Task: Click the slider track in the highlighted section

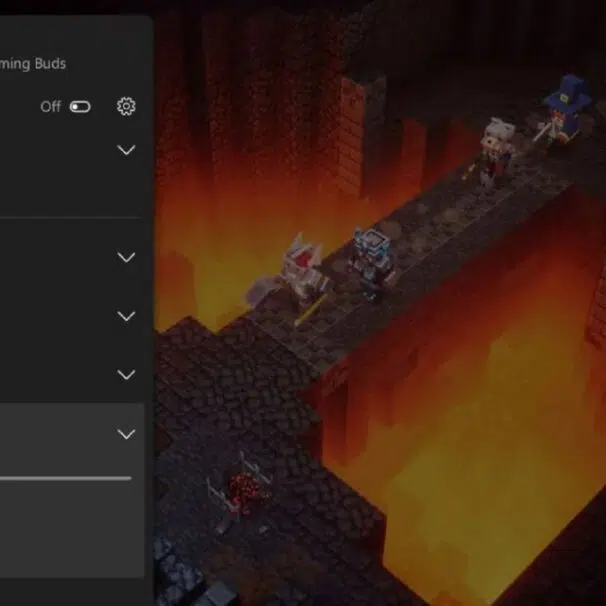Action: [66, 478]
